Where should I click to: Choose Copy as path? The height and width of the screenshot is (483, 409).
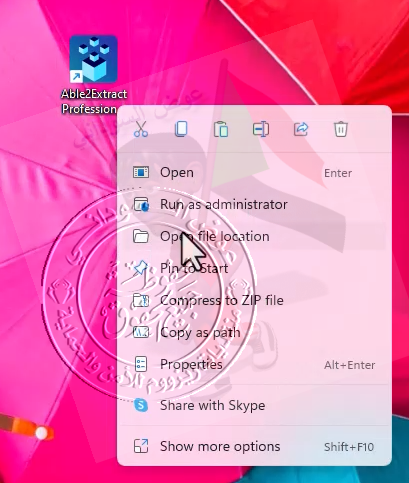pos(255,332)
